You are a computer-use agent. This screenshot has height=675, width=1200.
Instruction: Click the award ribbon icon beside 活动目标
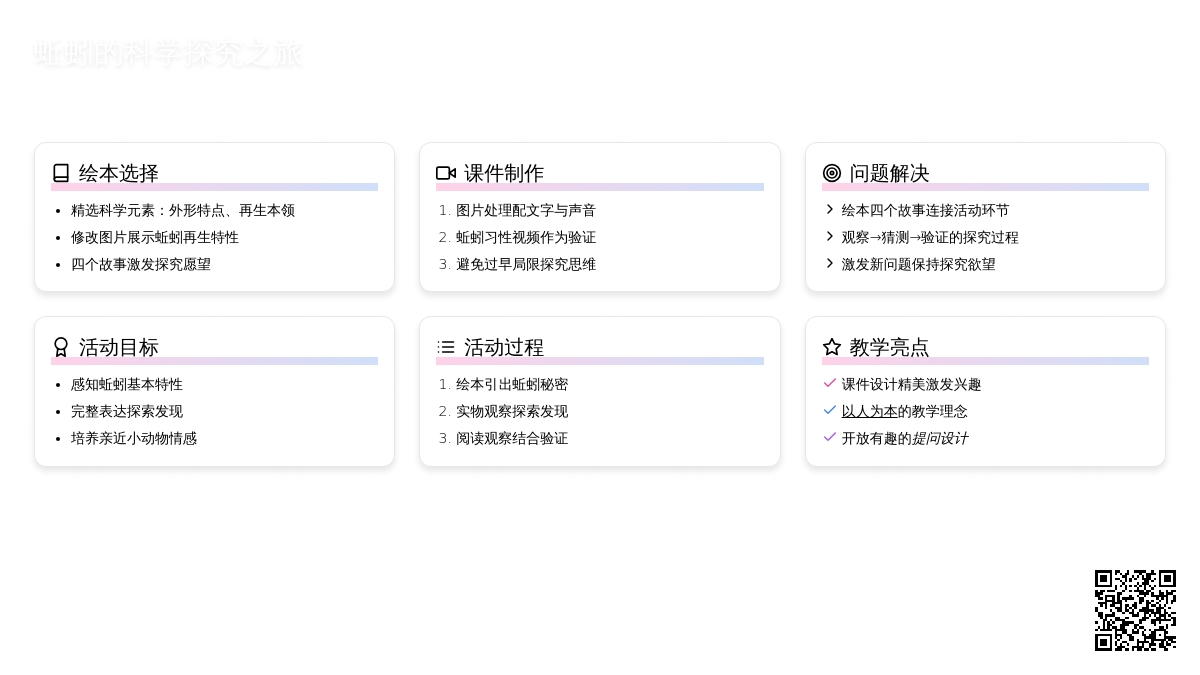(61, 347)
